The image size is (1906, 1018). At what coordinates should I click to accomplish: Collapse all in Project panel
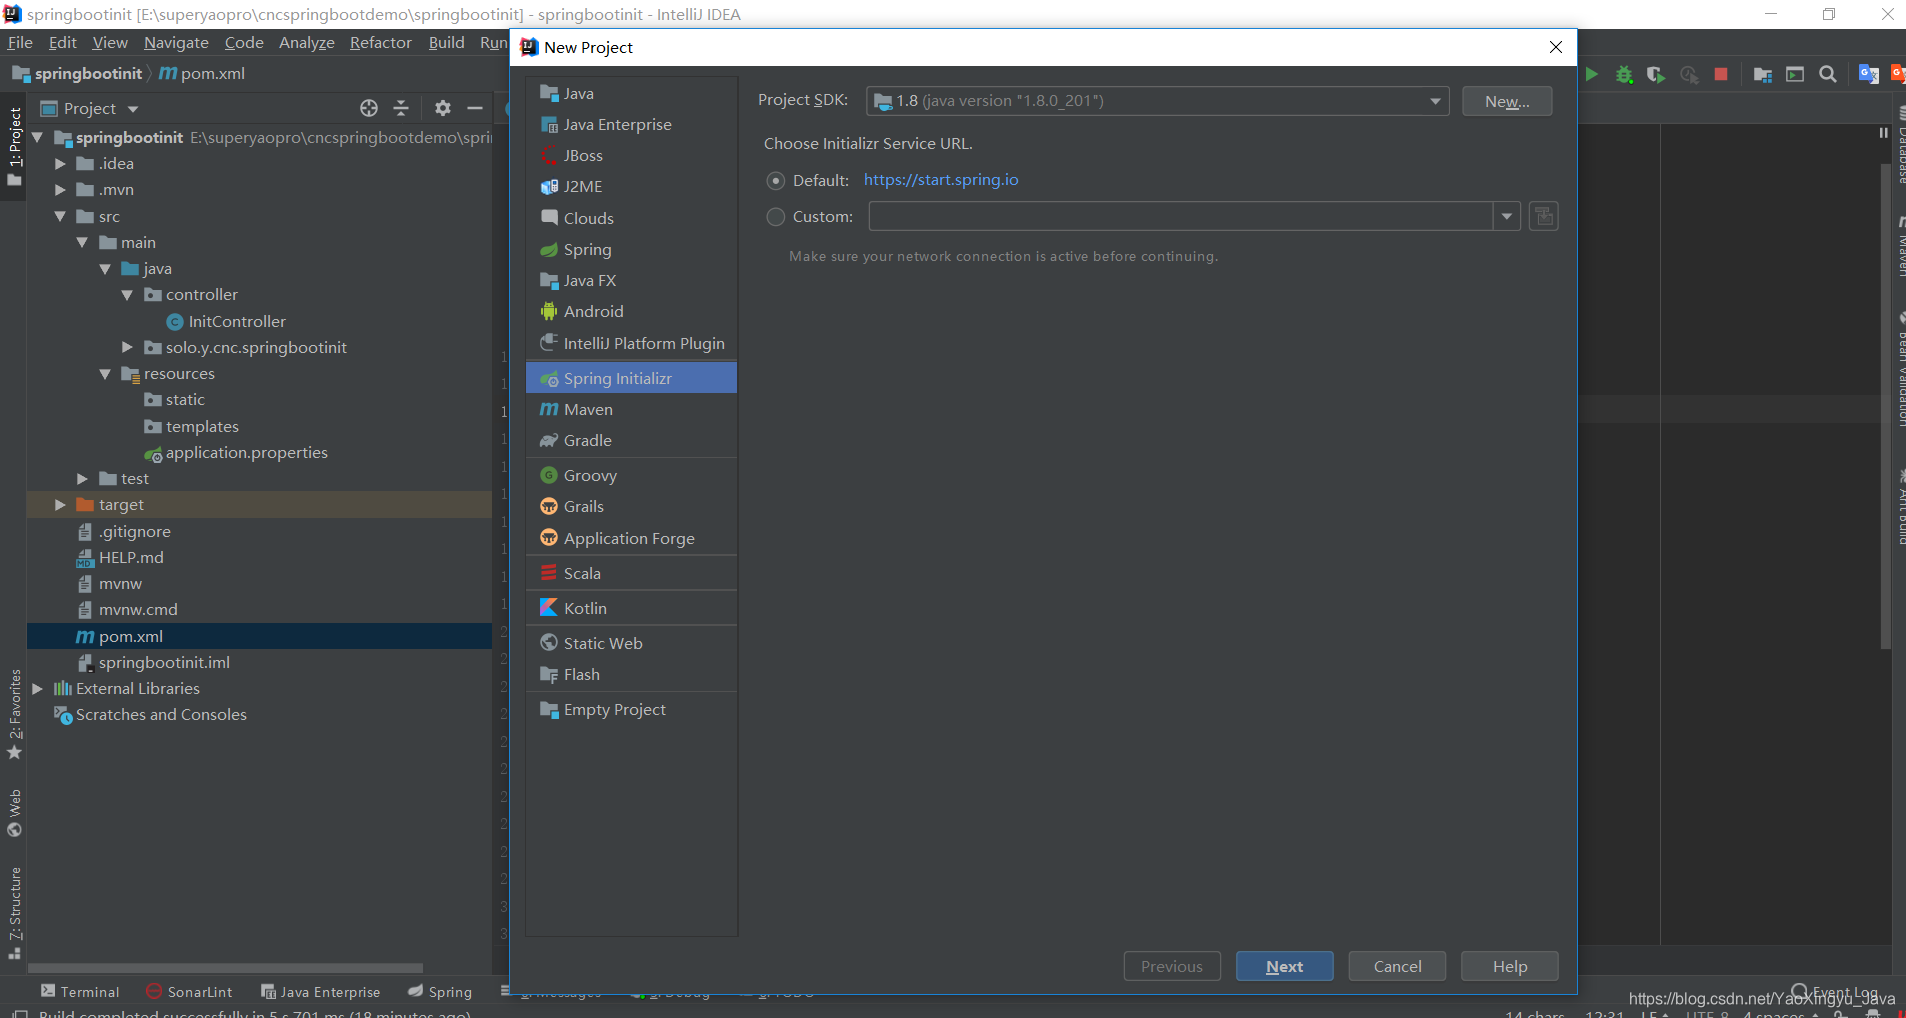coord(401,108)
